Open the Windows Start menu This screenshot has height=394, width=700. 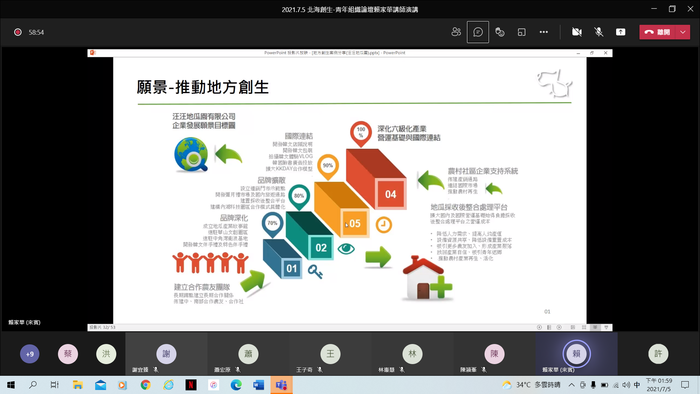(11, 385)
